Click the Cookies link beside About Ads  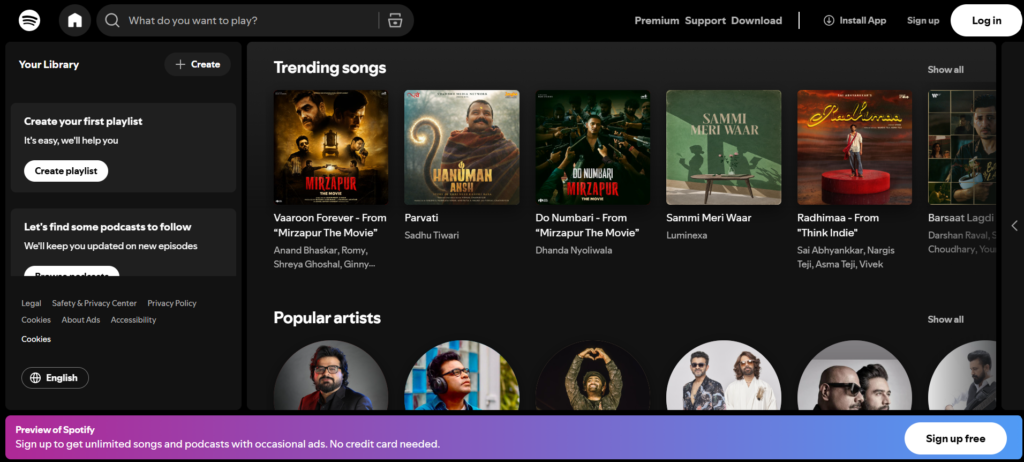pyautogui.click(x=36, y=320)
